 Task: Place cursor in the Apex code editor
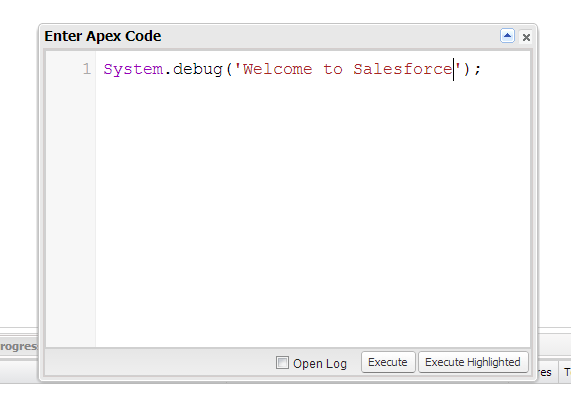click(312, 198)
